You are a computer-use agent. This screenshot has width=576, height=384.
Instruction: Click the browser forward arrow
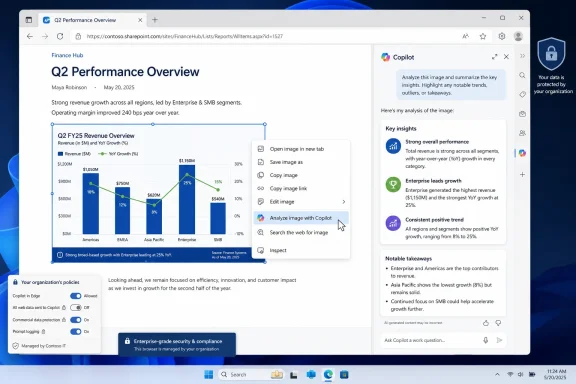45,36
